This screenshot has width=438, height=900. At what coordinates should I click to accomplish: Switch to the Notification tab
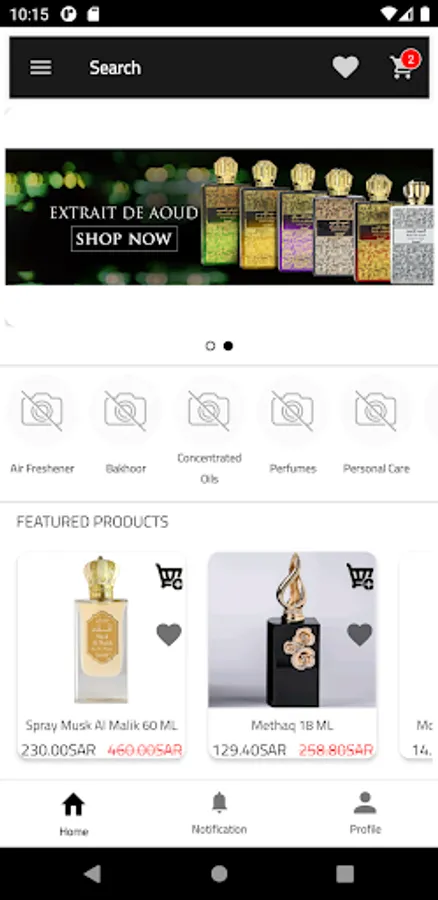point(219,813)
